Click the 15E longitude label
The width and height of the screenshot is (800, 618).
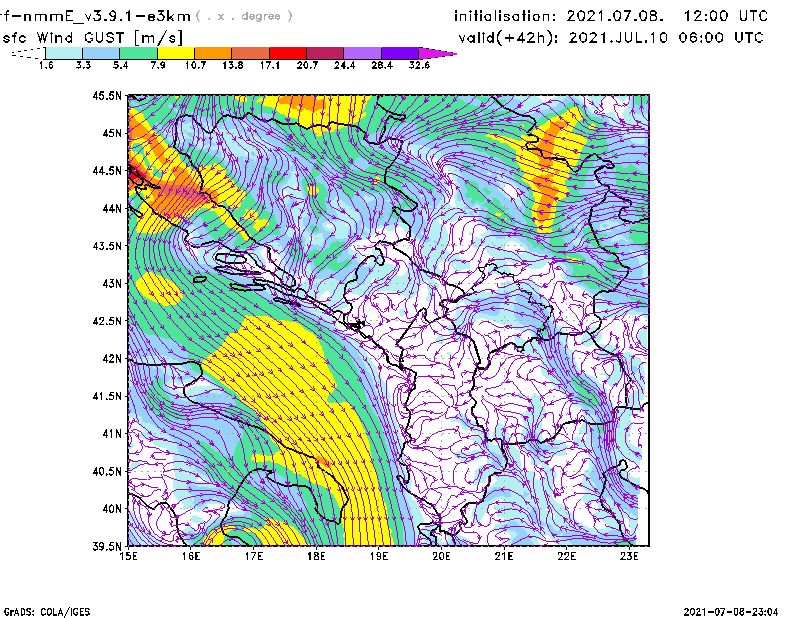(x=128, y=556)
